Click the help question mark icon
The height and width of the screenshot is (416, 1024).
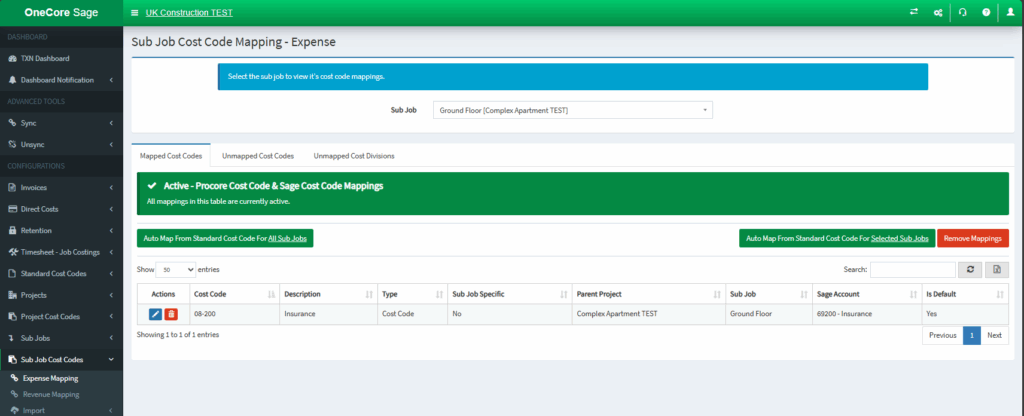tap(986, 12)
